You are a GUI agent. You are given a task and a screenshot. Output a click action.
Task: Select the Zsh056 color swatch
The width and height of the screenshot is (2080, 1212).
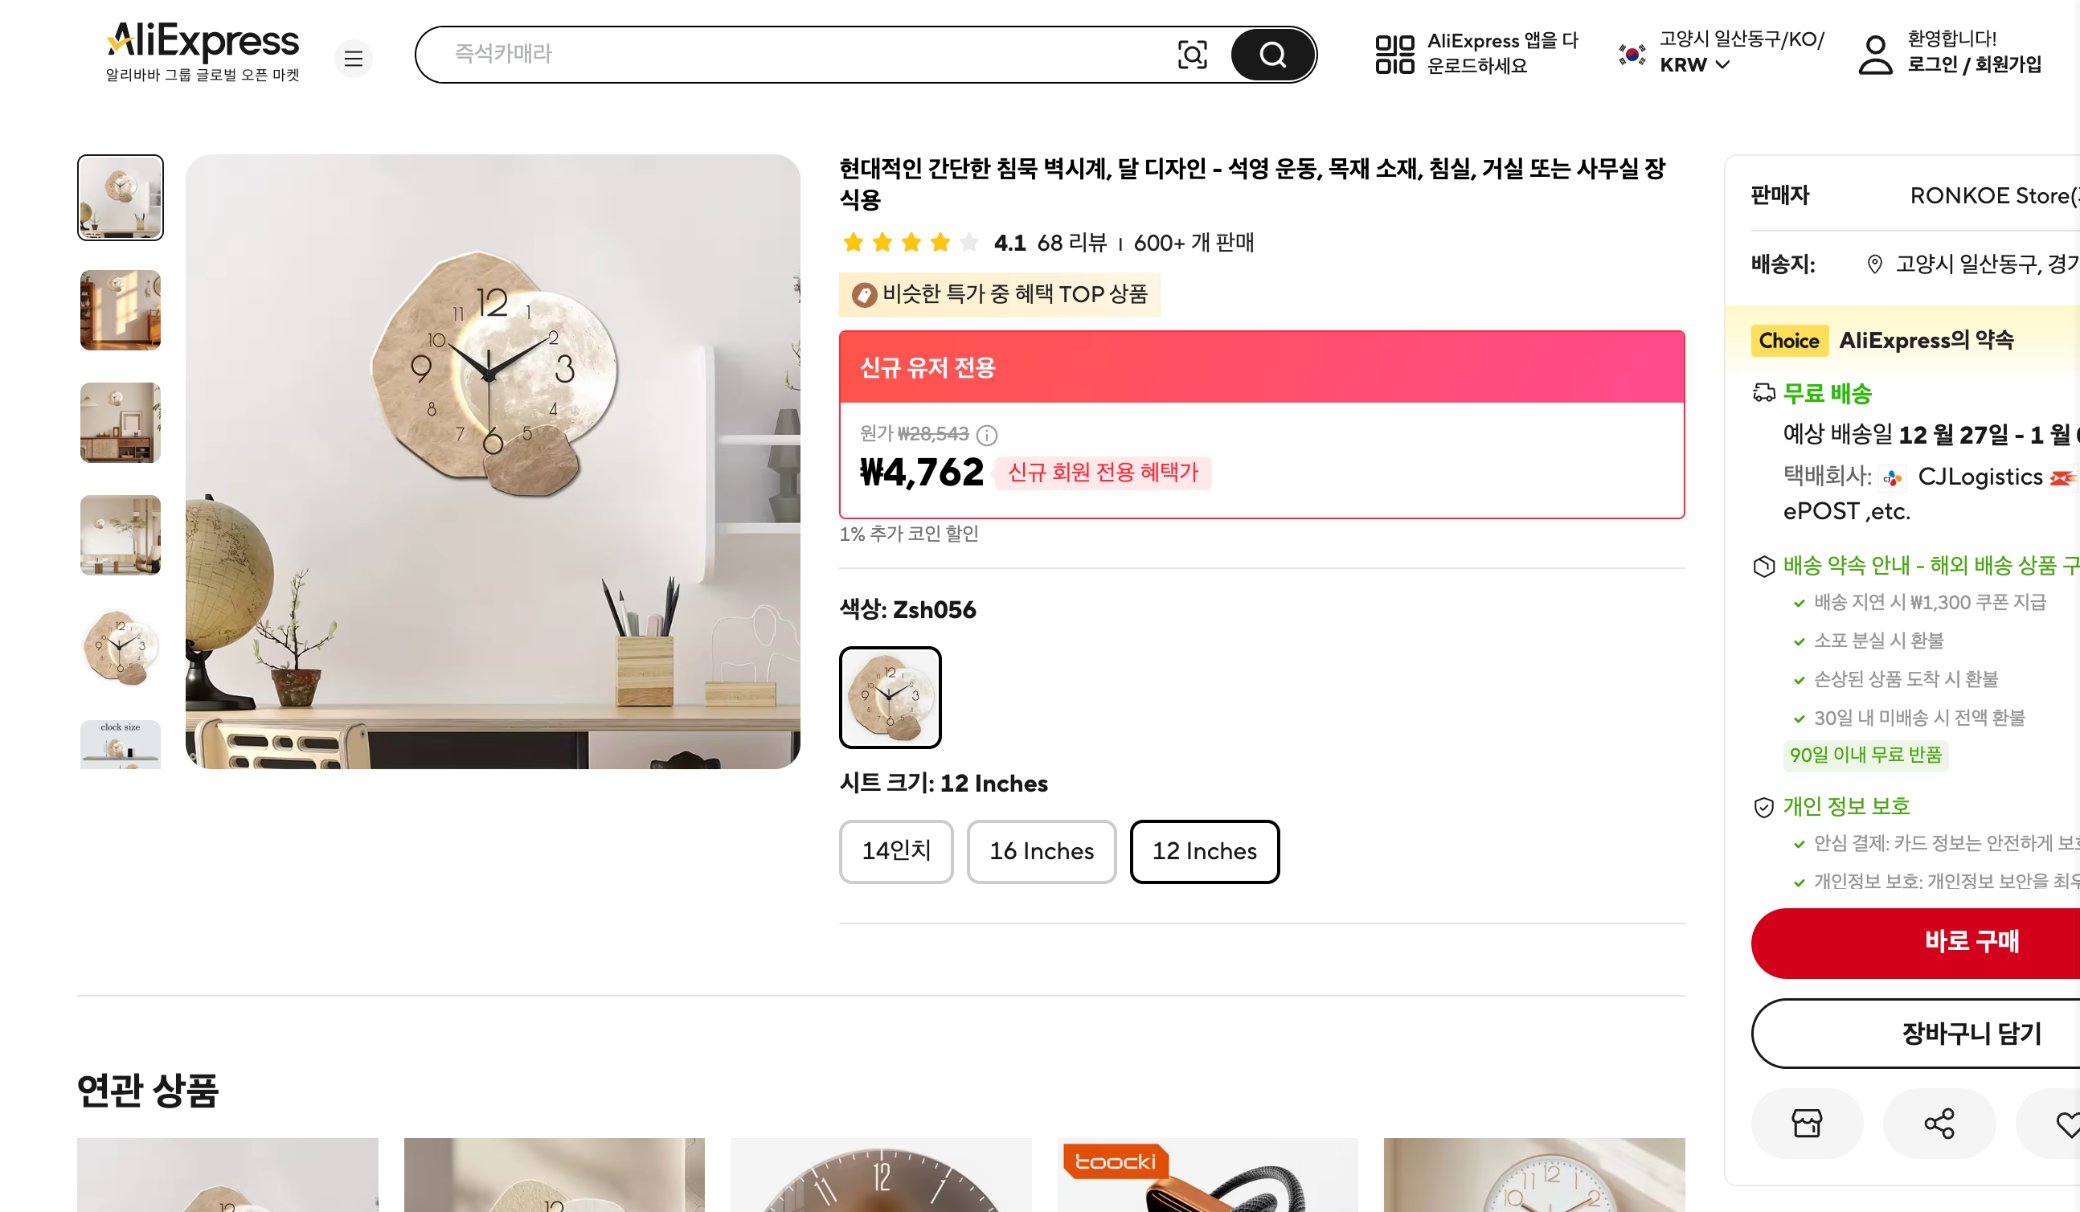point(889,697)
